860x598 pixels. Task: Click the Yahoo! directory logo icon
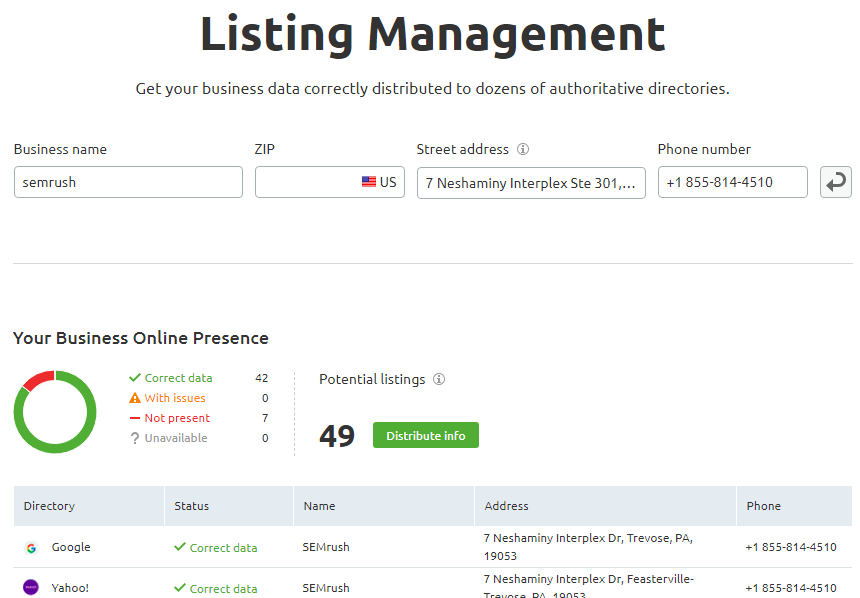click(31, 588)
